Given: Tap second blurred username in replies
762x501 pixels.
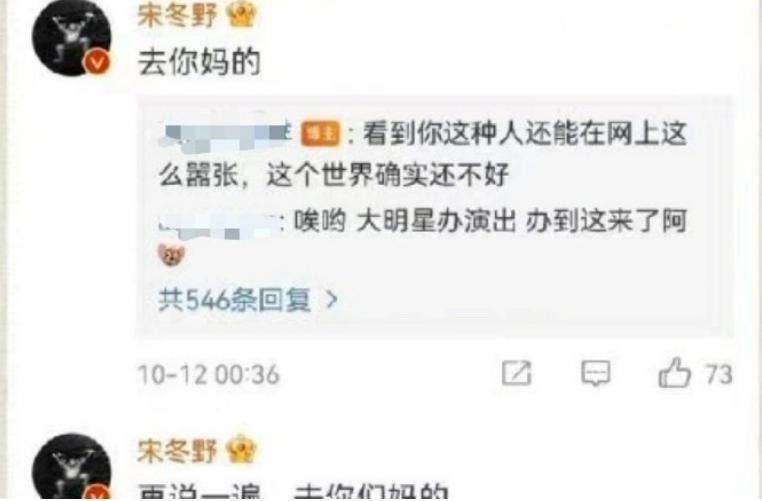Looking at the screenshot, I should point(217,226).
